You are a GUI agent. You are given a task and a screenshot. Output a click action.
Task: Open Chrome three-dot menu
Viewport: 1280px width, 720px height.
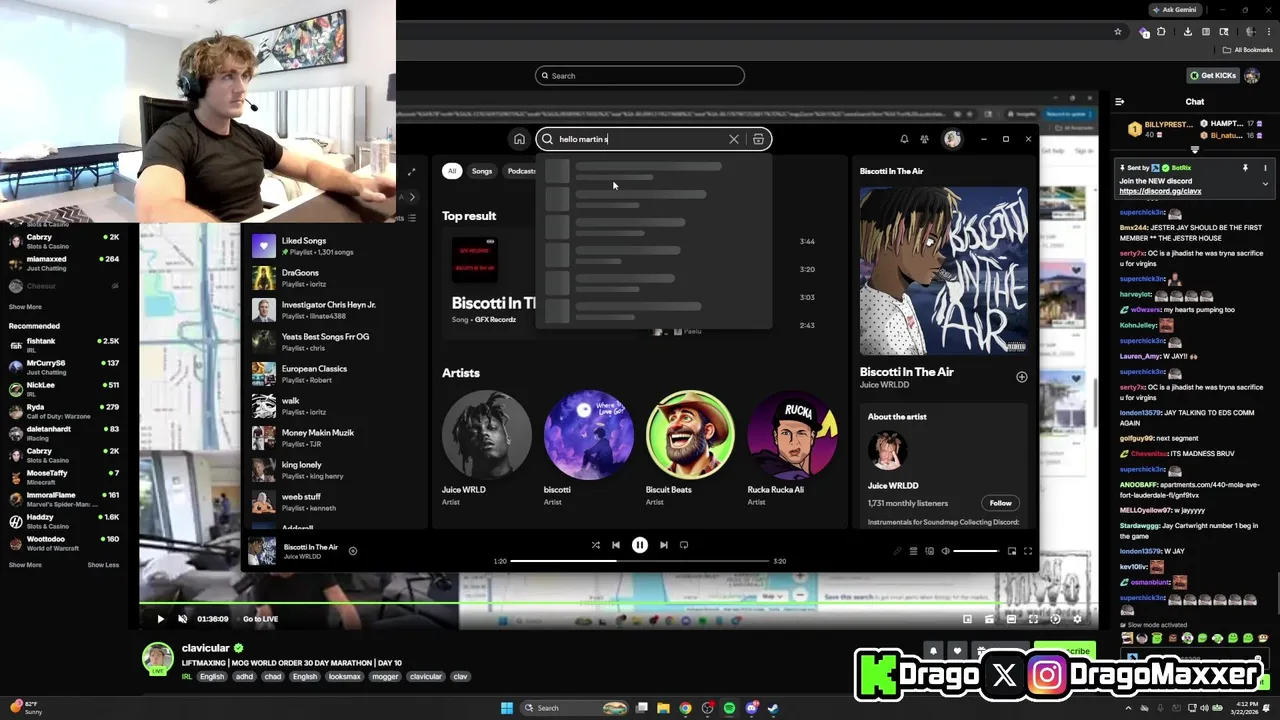1269,32
